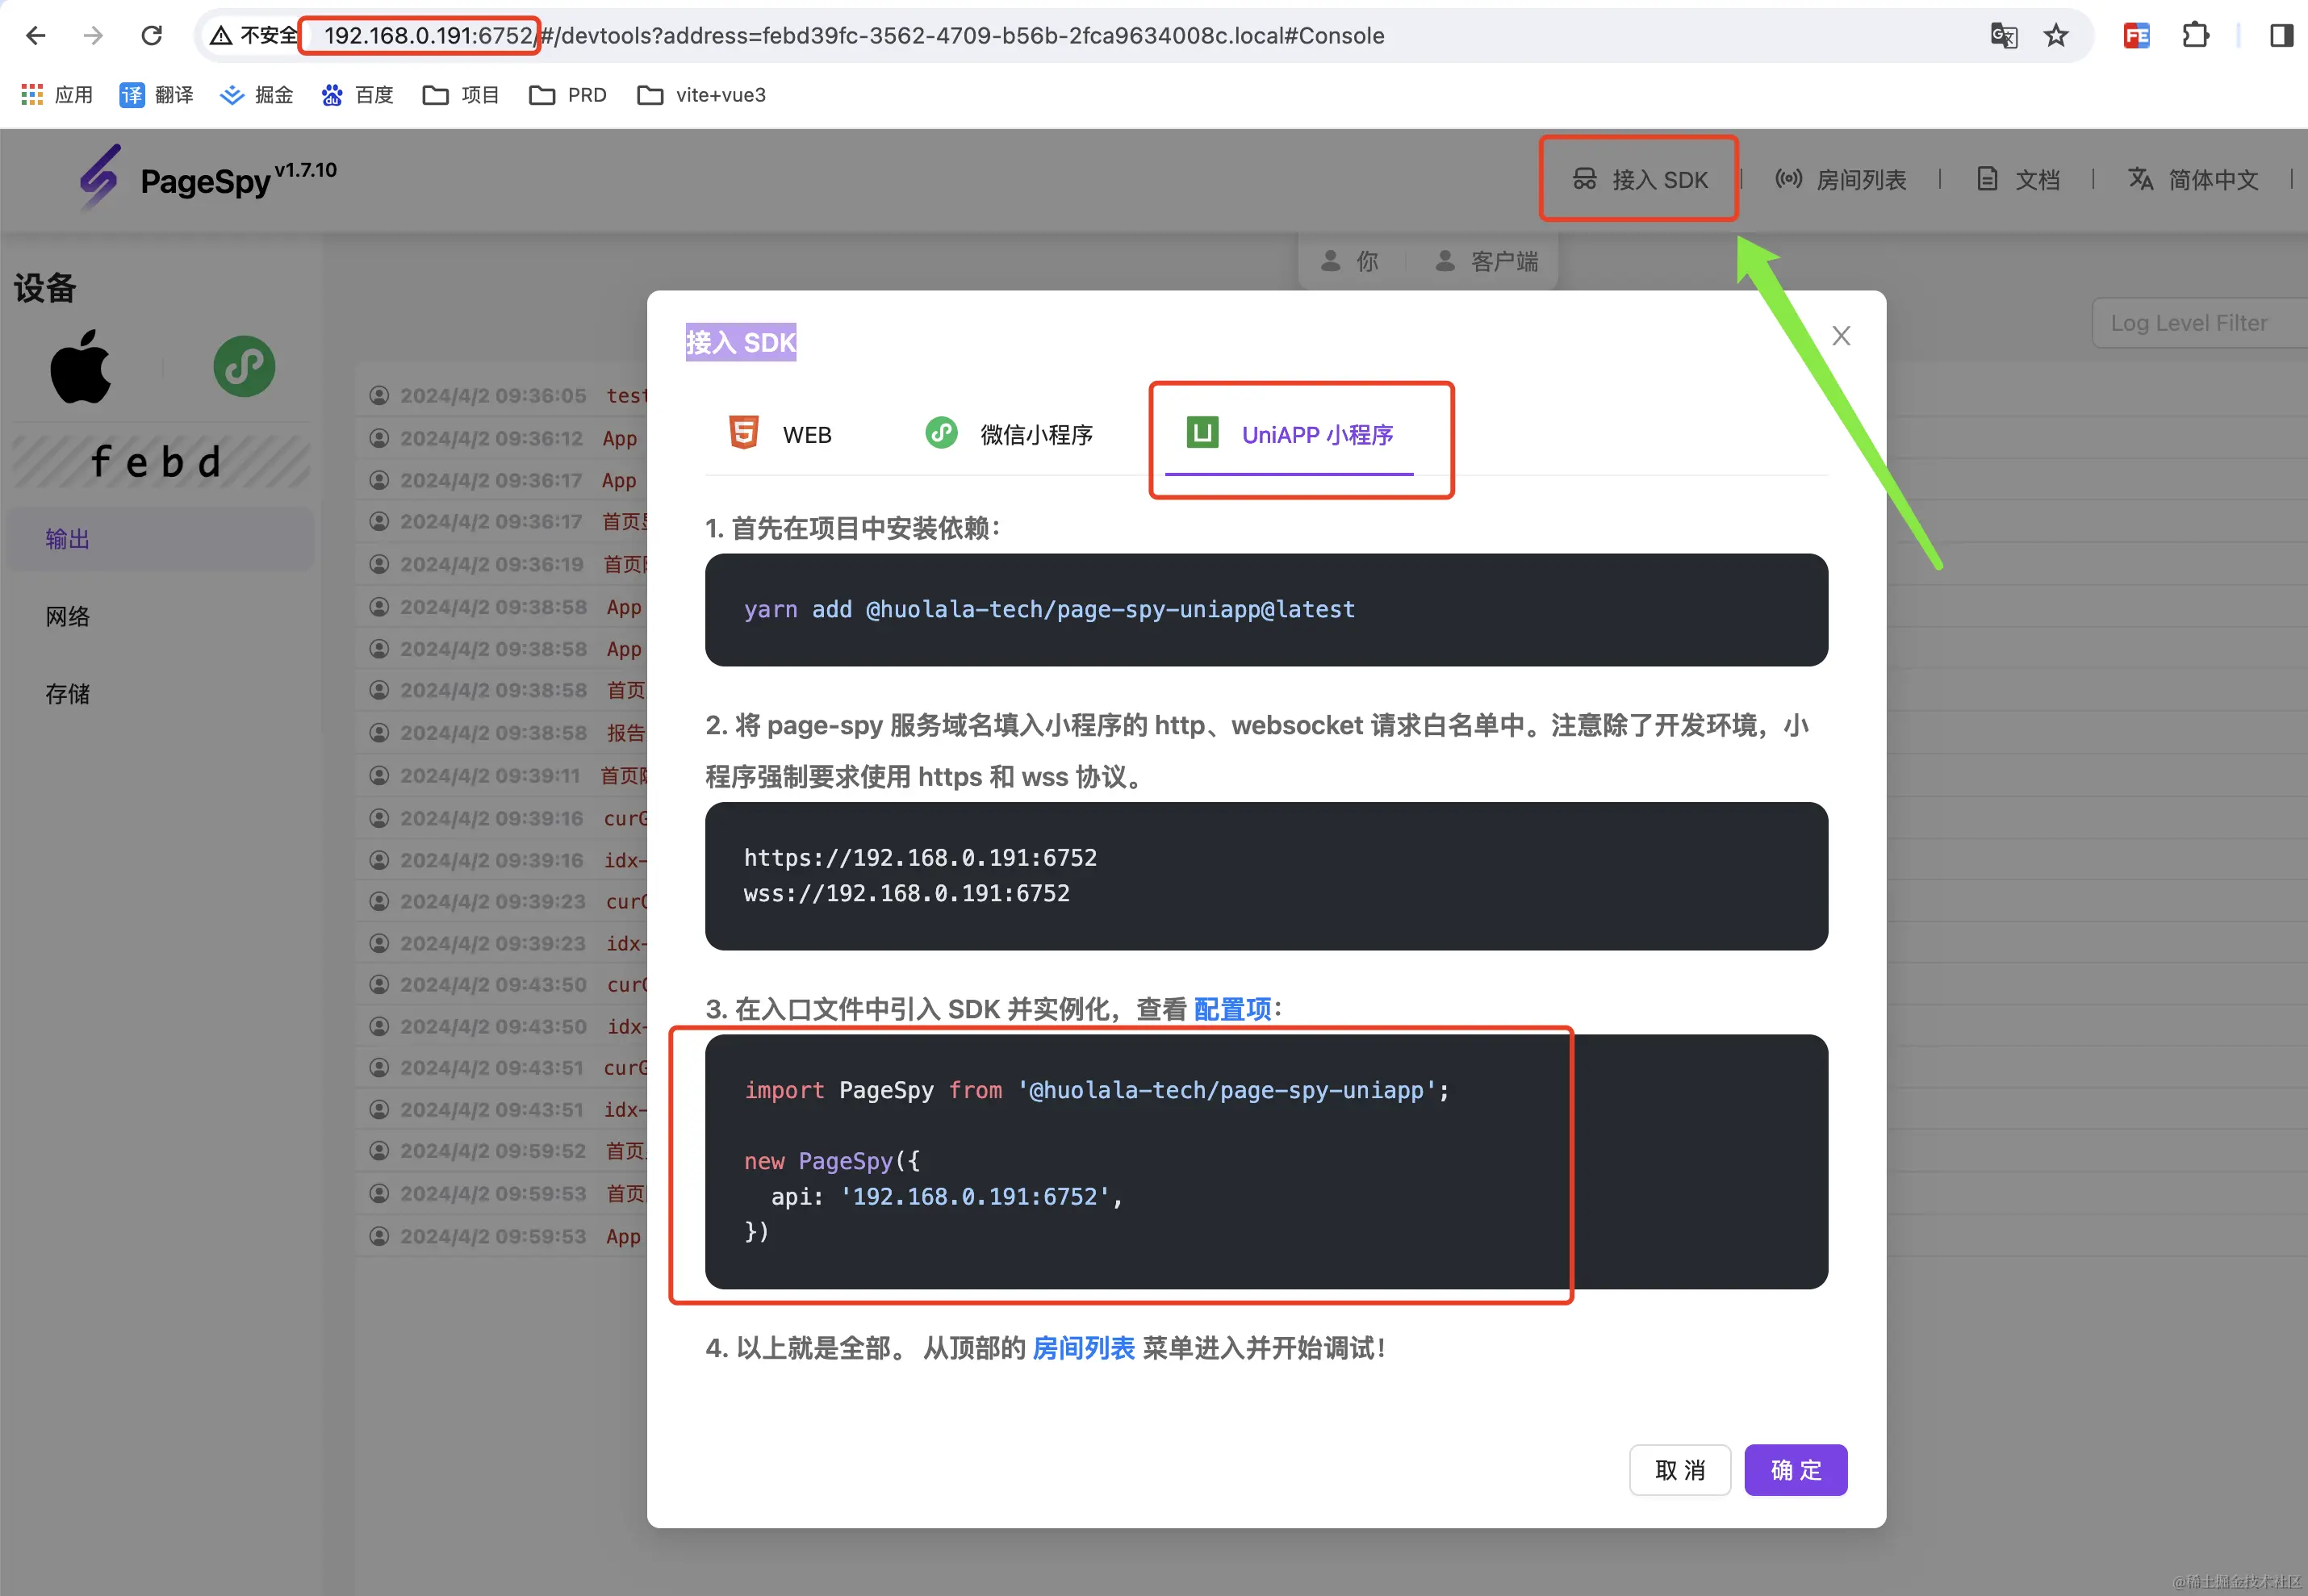Click the Apple device icon
The image size is (2308, 1596).
point(81,367)
